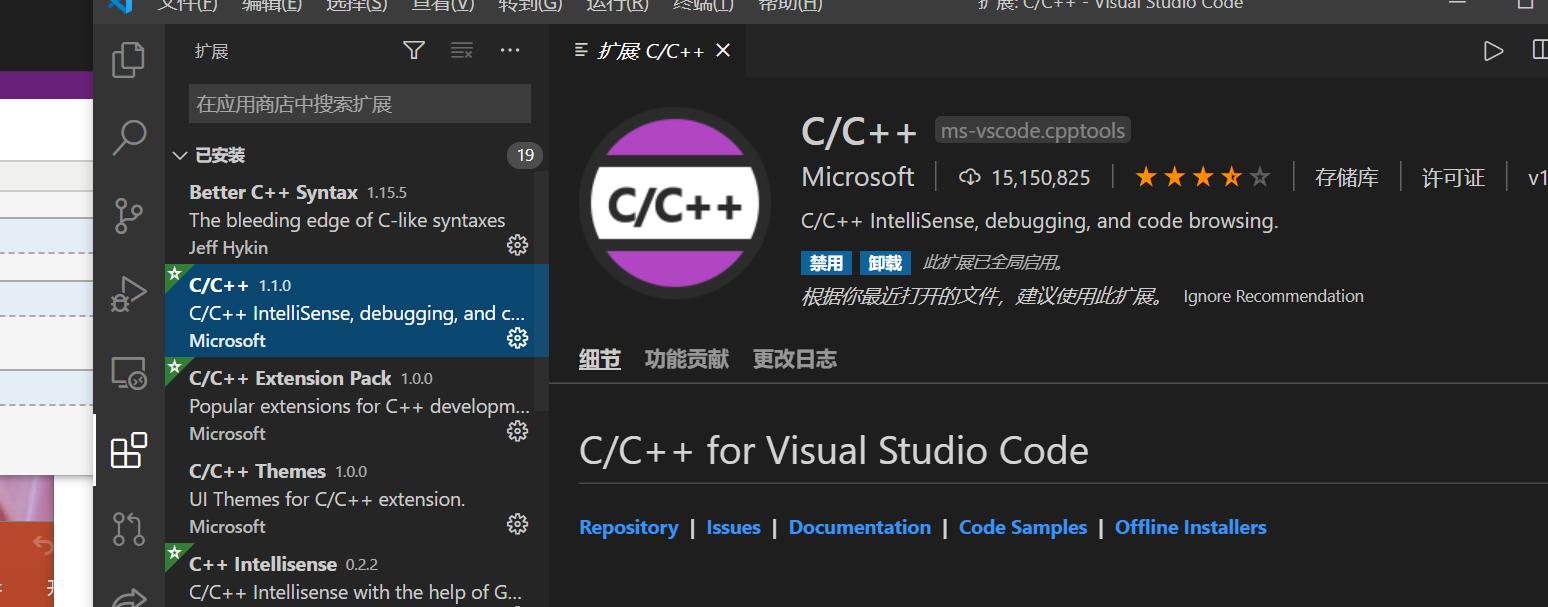This screenshot has width=1548, height=607.
Task: Click the 禁用 disable button
Action: point(826,263)
